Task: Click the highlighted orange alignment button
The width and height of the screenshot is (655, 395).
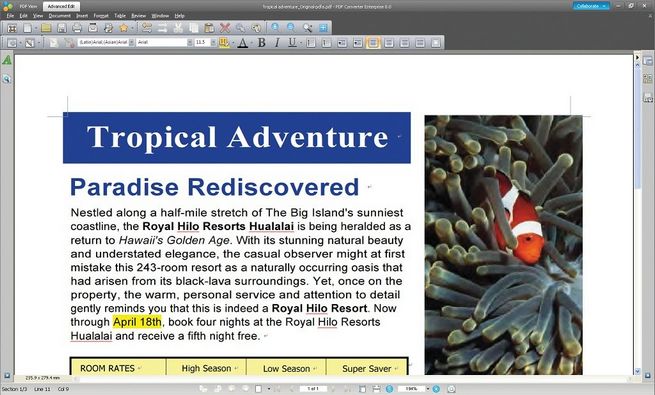Action: (x=373, y=42)
